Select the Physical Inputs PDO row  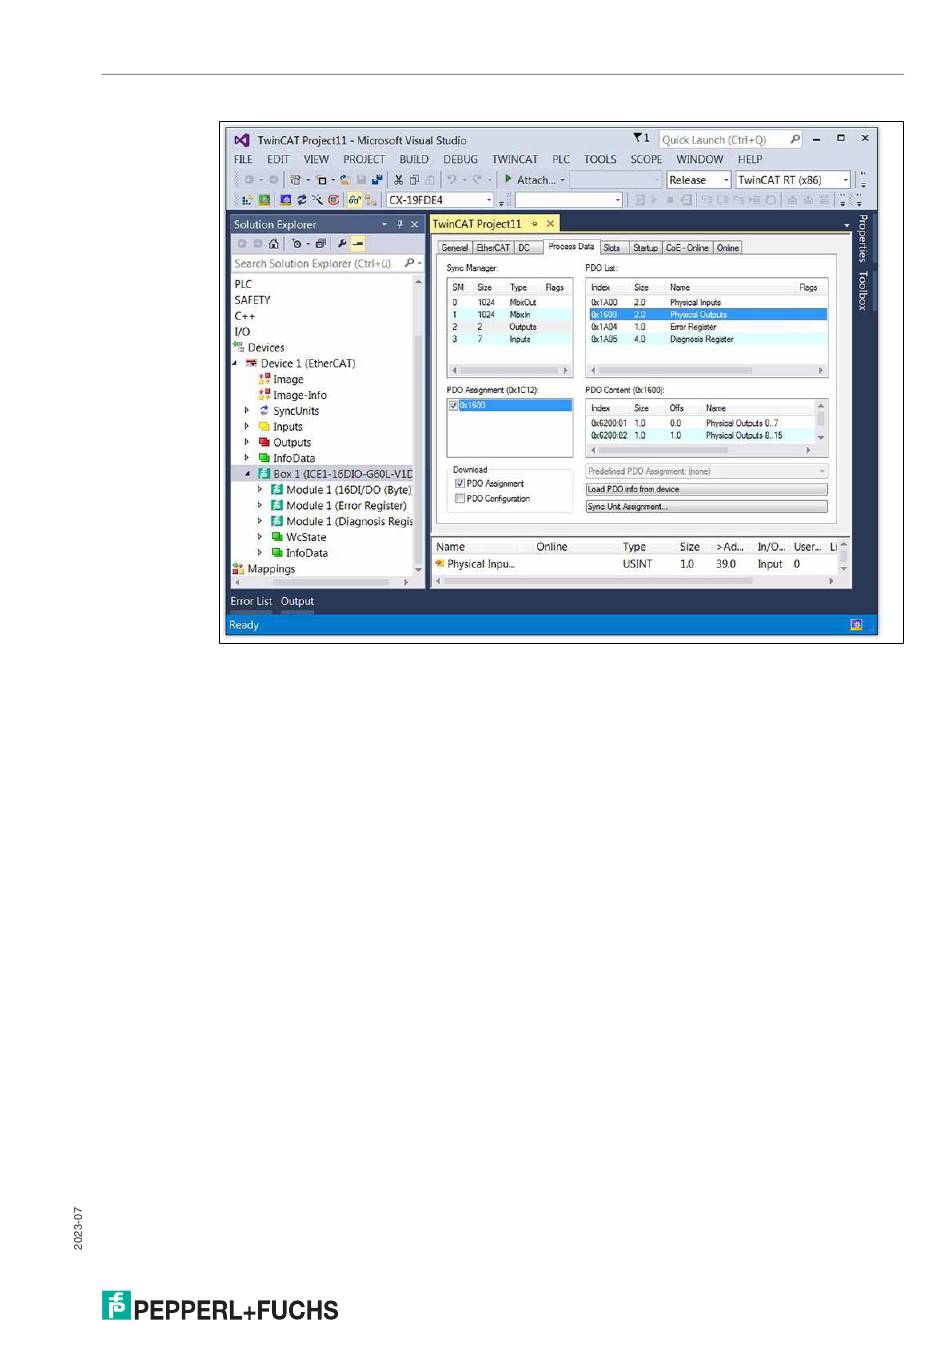coord(707,302)
